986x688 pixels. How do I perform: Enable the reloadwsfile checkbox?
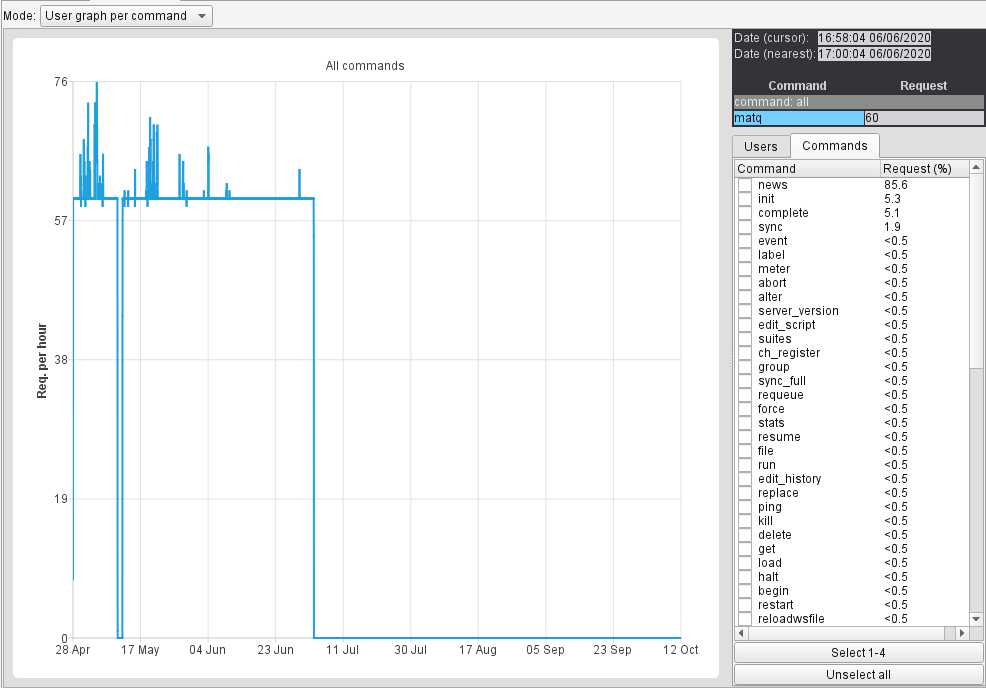coord(745,619)
